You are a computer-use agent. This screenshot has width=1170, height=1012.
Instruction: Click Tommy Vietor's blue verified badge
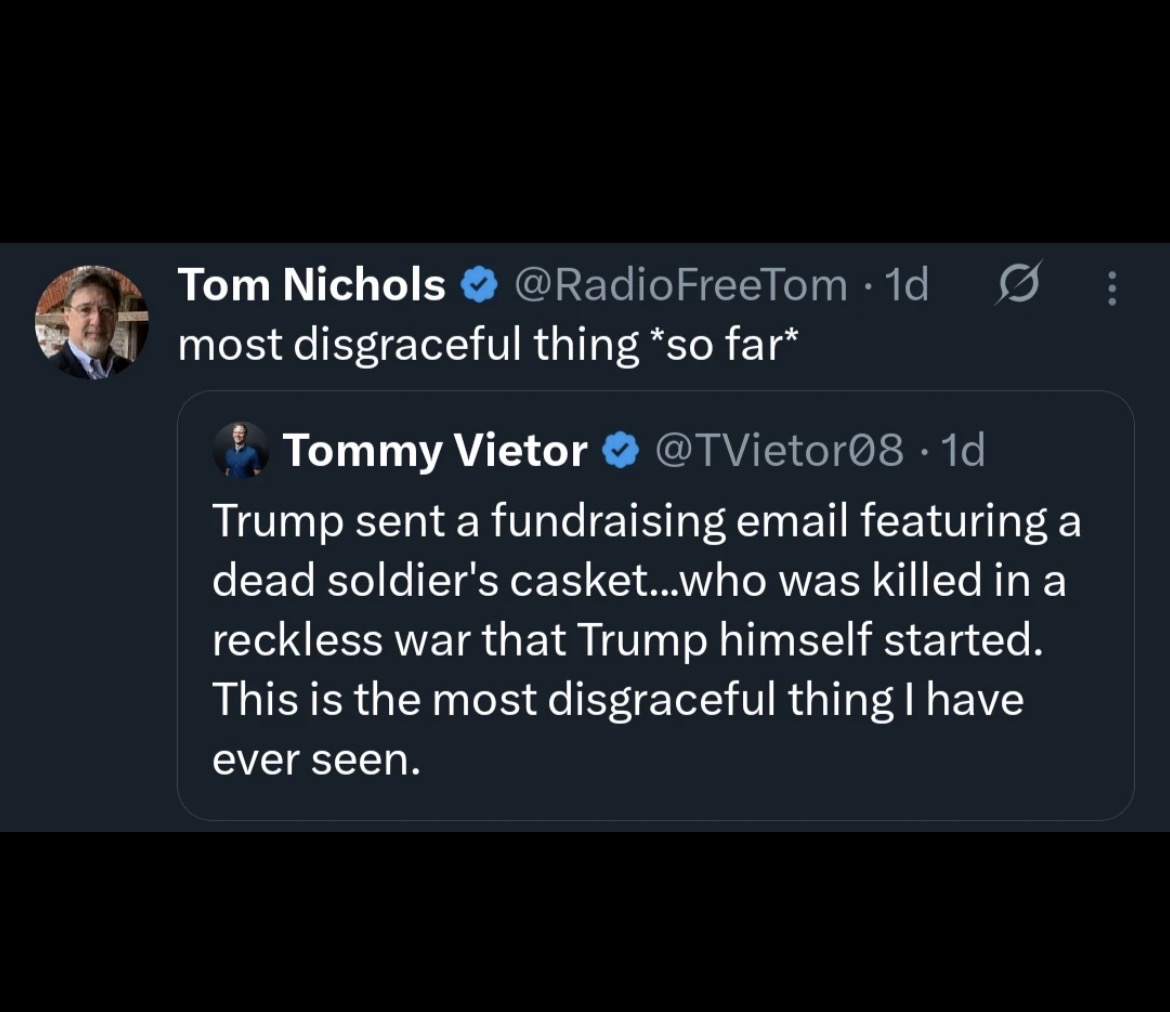click(620, 452)
